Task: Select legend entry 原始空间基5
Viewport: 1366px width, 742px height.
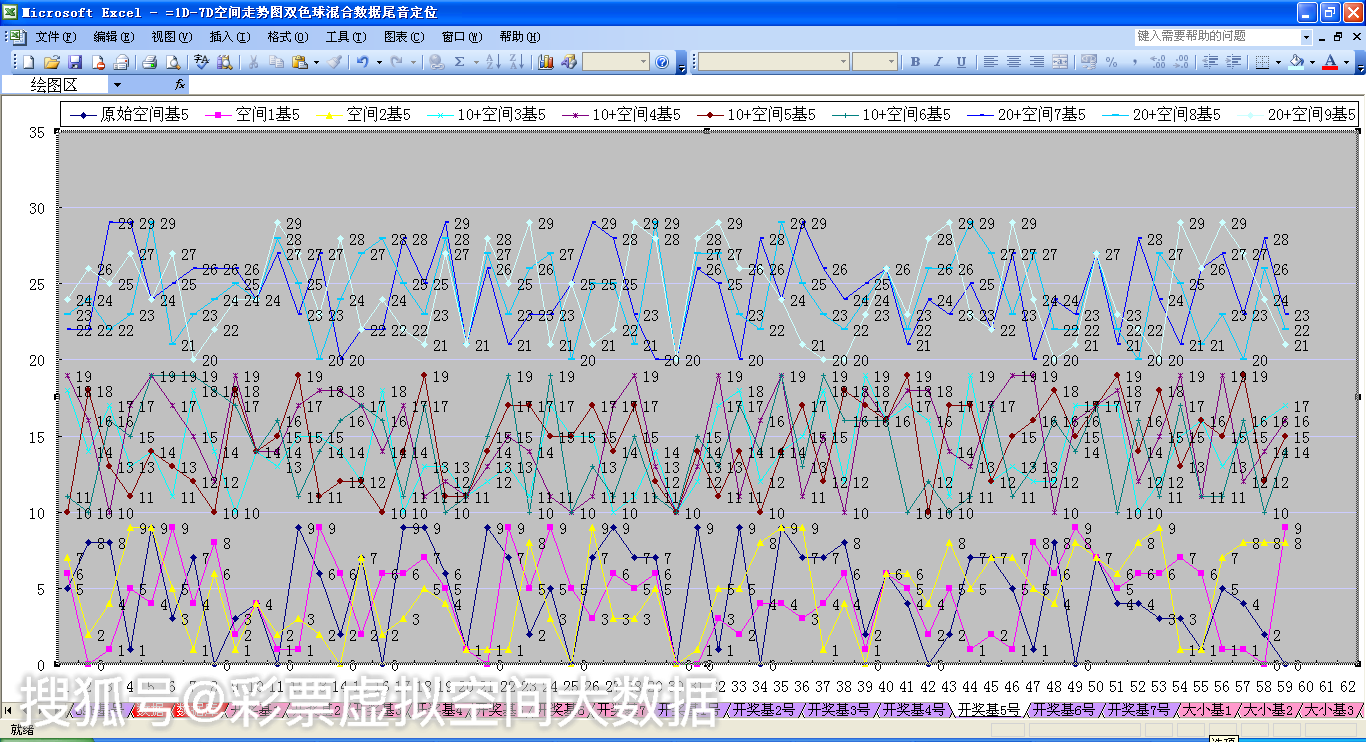Action: [129, 114]
